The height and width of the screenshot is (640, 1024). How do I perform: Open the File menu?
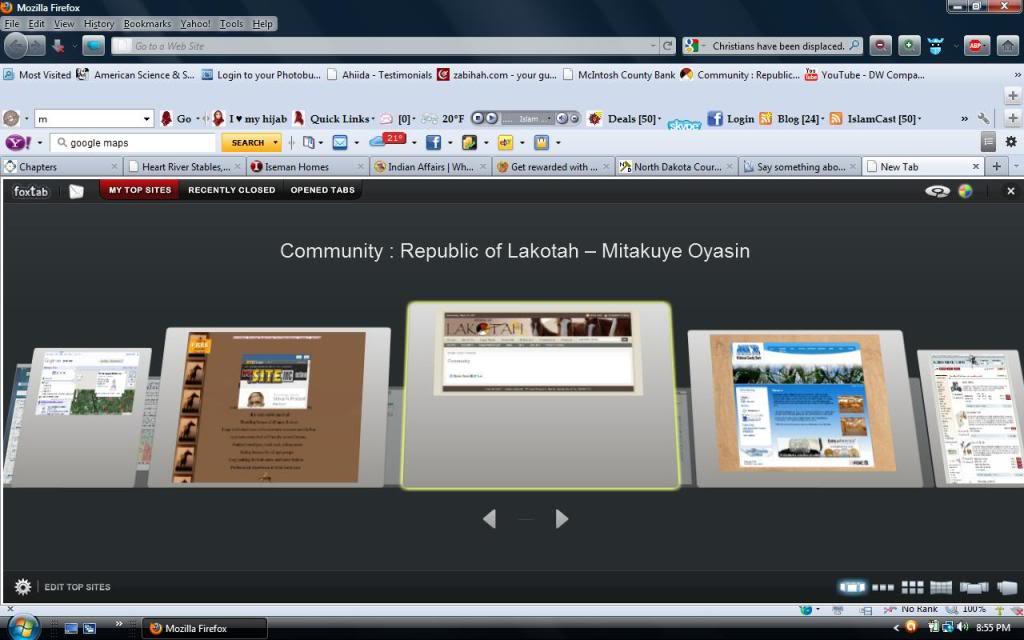tap(12, 24)
